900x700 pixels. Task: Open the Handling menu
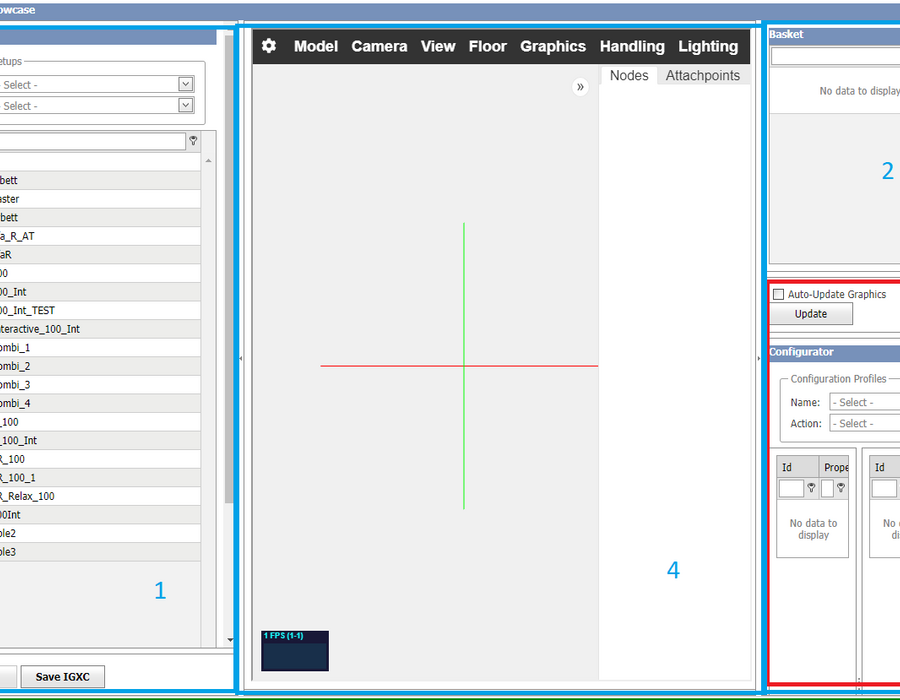click(x=632, y=46)
